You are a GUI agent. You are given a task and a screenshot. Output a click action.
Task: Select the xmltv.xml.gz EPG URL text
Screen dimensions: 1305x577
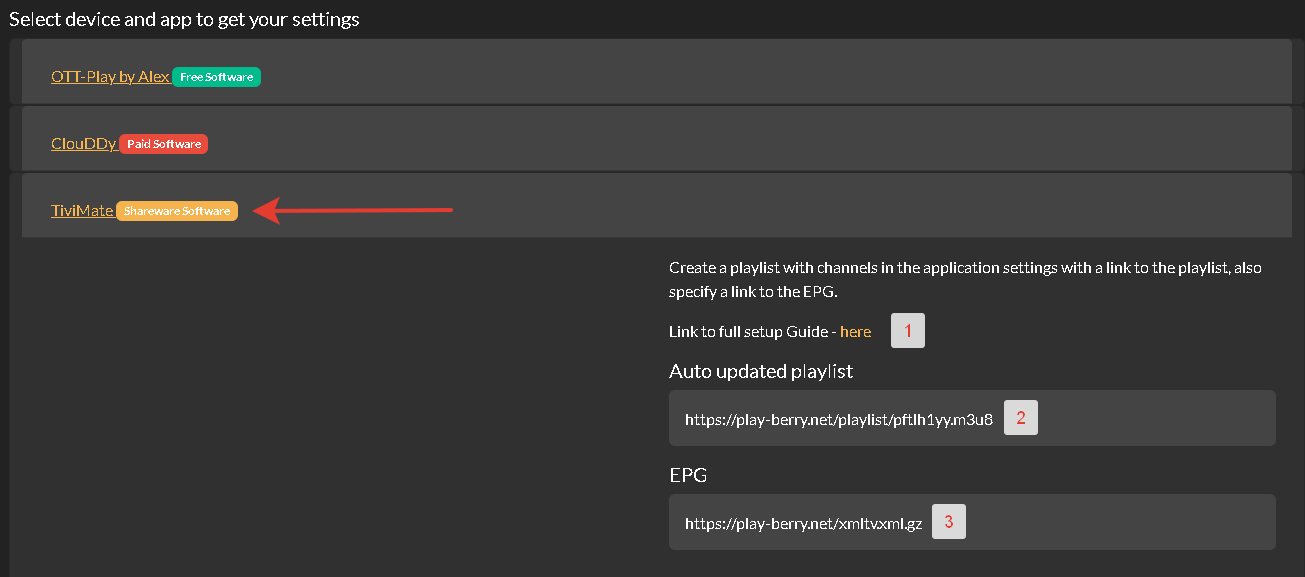803,523
